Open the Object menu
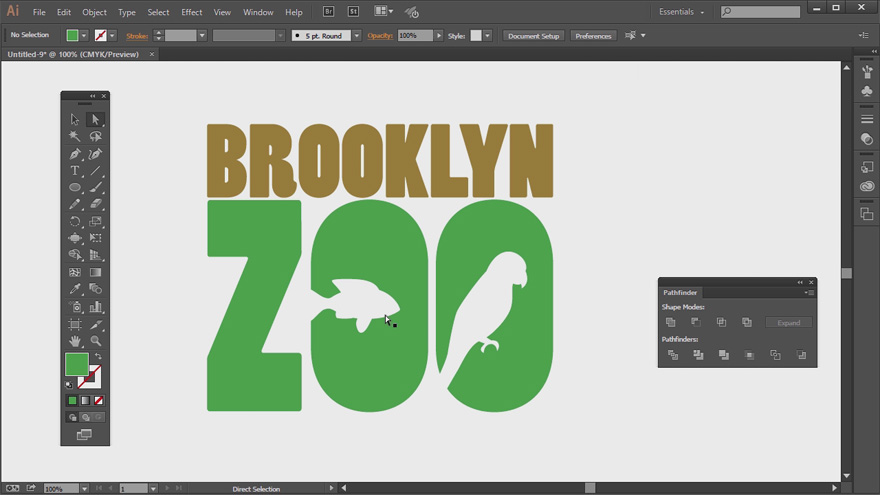 [x=94, y=12]
